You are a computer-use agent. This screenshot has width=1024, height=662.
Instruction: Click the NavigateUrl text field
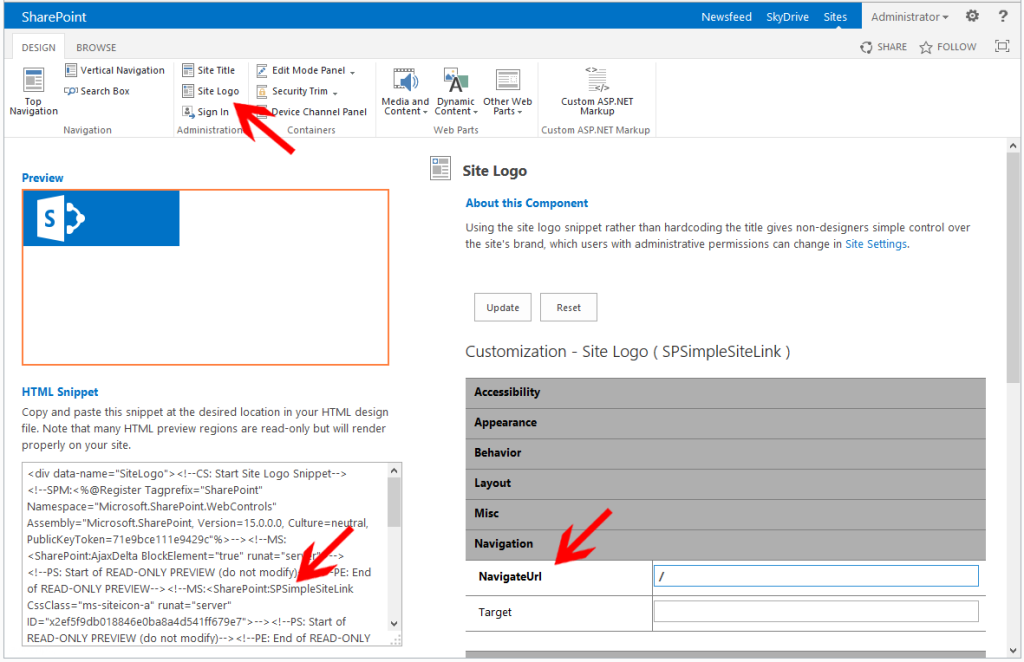[815, 576]
